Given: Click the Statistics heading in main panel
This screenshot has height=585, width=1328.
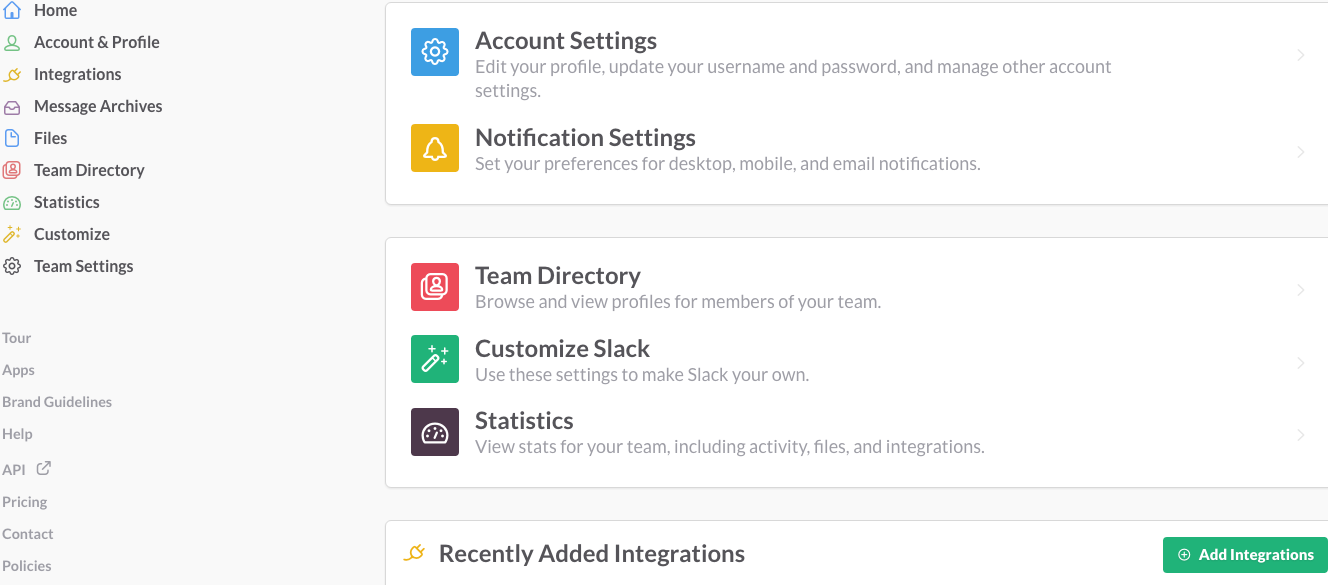Looking at the screenshot, I should click(x=524, y=421).
